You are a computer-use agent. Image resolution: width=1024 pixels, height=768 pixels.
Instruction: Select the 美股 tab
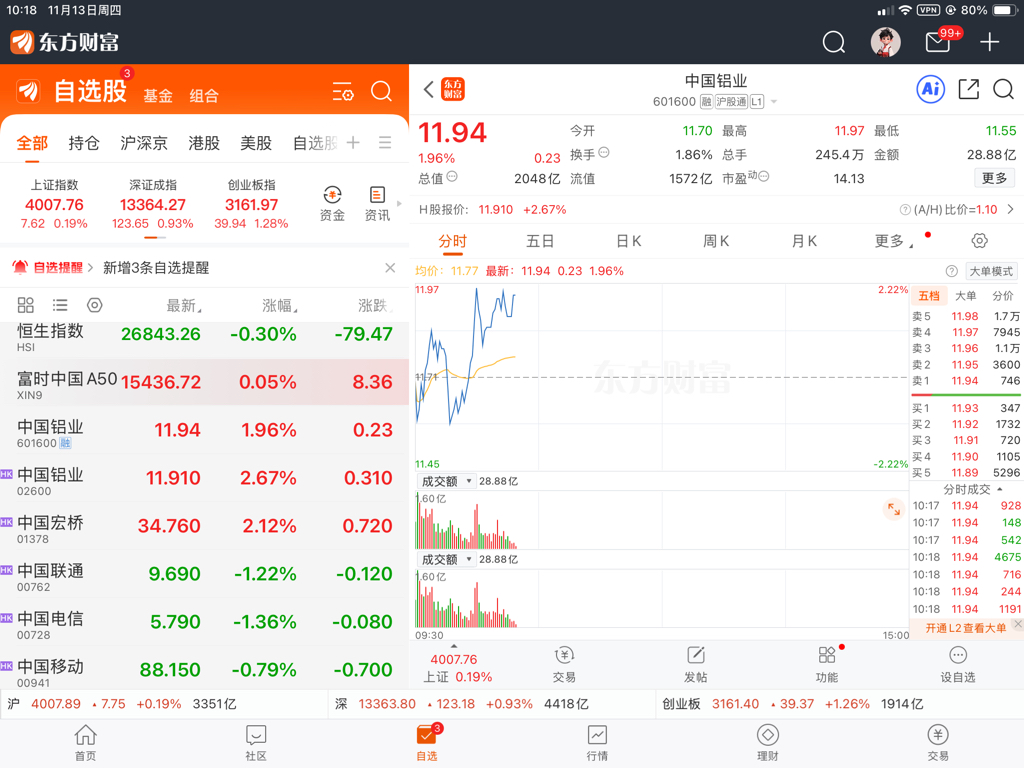tap(256, 143)
